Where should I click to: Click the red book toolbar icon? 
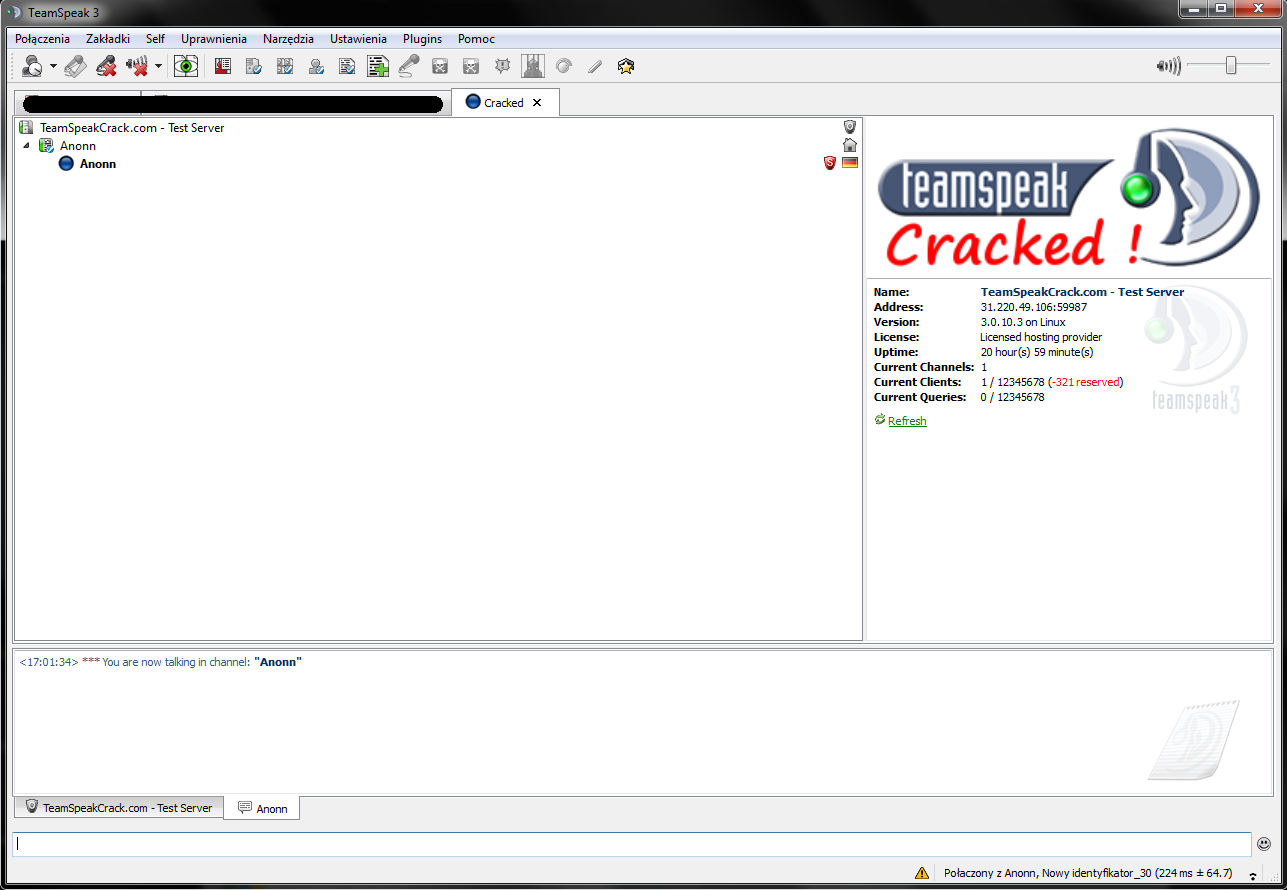(223, 66)
